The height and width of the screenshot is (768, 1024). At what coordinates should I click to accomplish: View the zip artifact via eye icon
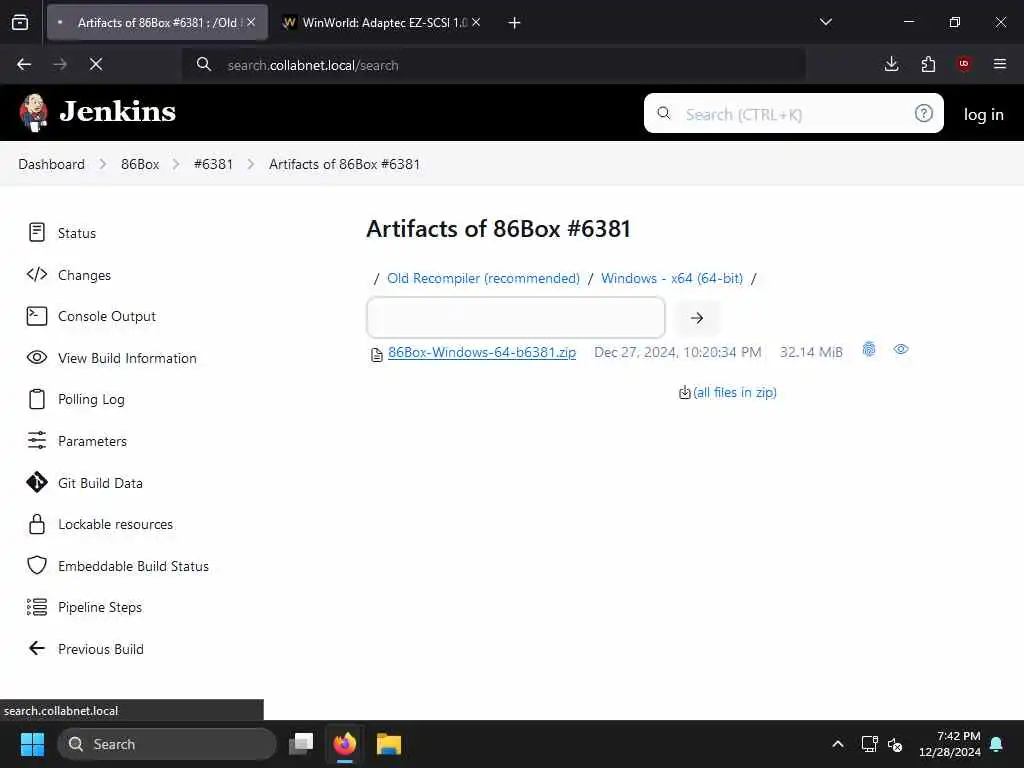pyautogui.click(x=901, y=349)
